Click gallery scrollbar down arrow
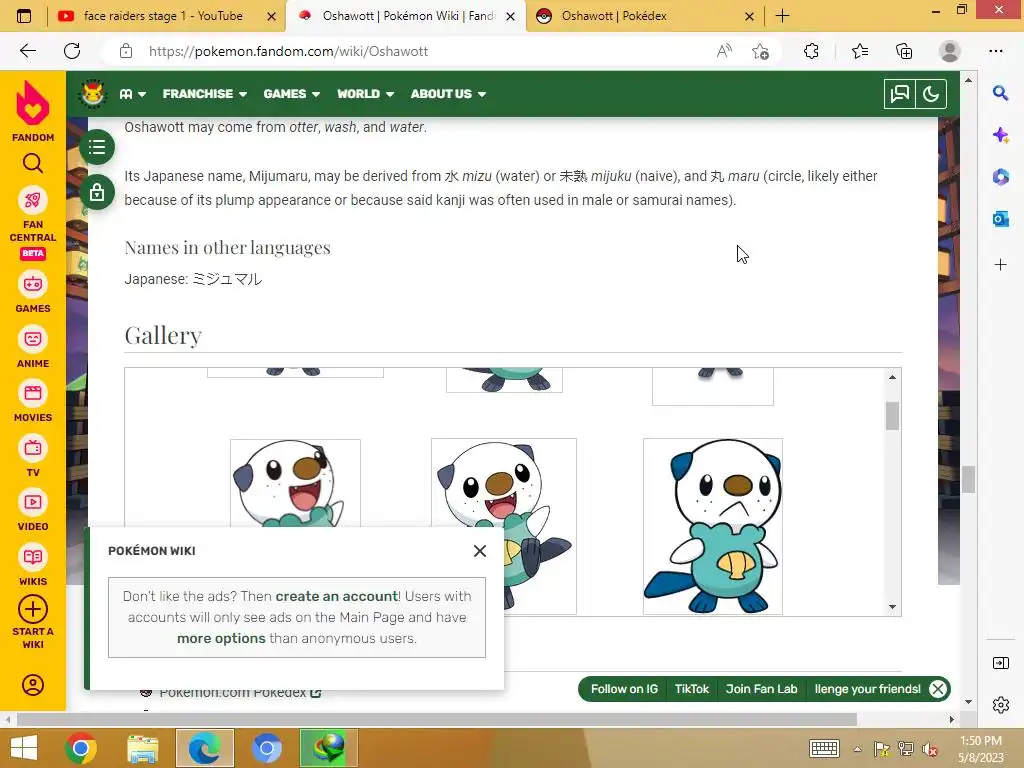 (x=892, y=607)
